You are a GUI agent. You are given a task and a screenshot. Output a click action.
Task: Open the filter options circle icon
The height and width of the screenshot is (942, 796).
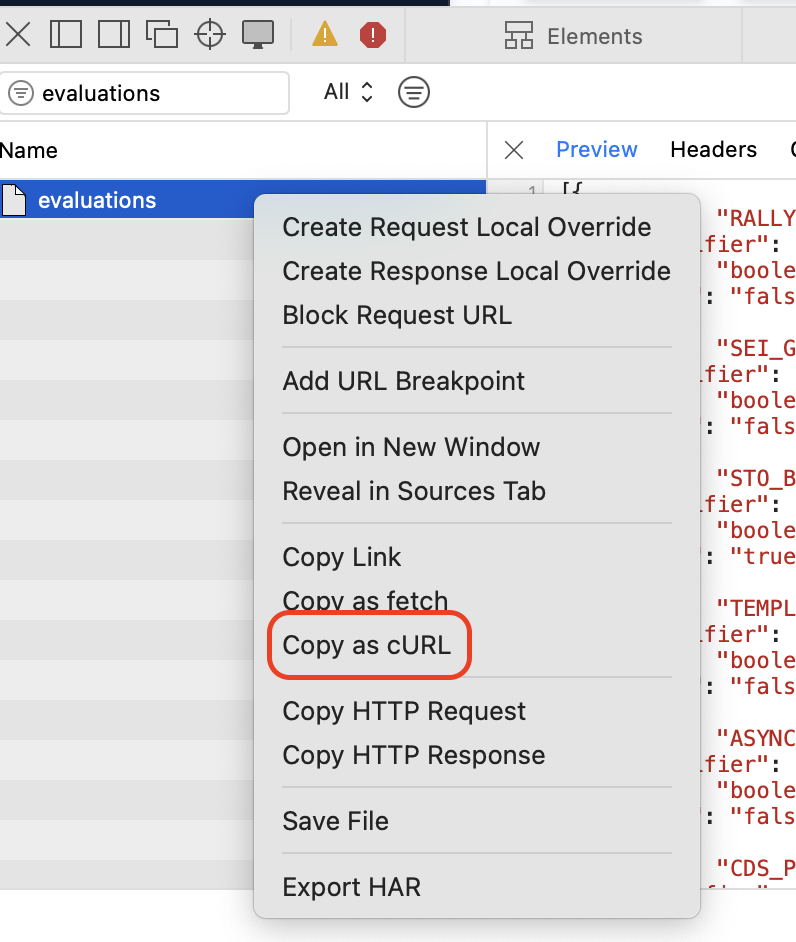(414, 93)
